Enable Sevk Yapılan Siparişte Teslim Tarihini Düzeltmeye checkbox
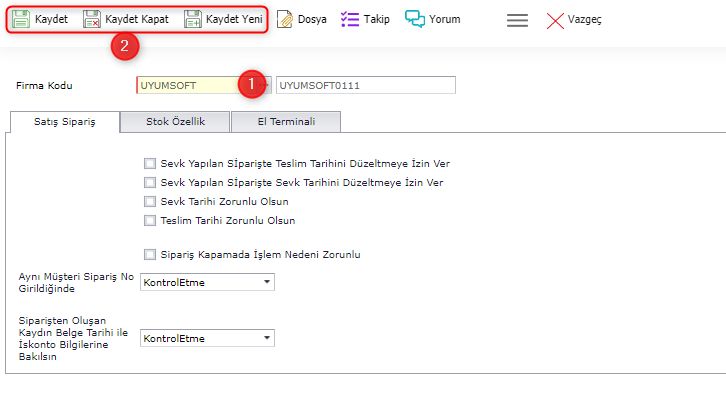The height and width of the screenshot is (402, 726). click(150, 163)
